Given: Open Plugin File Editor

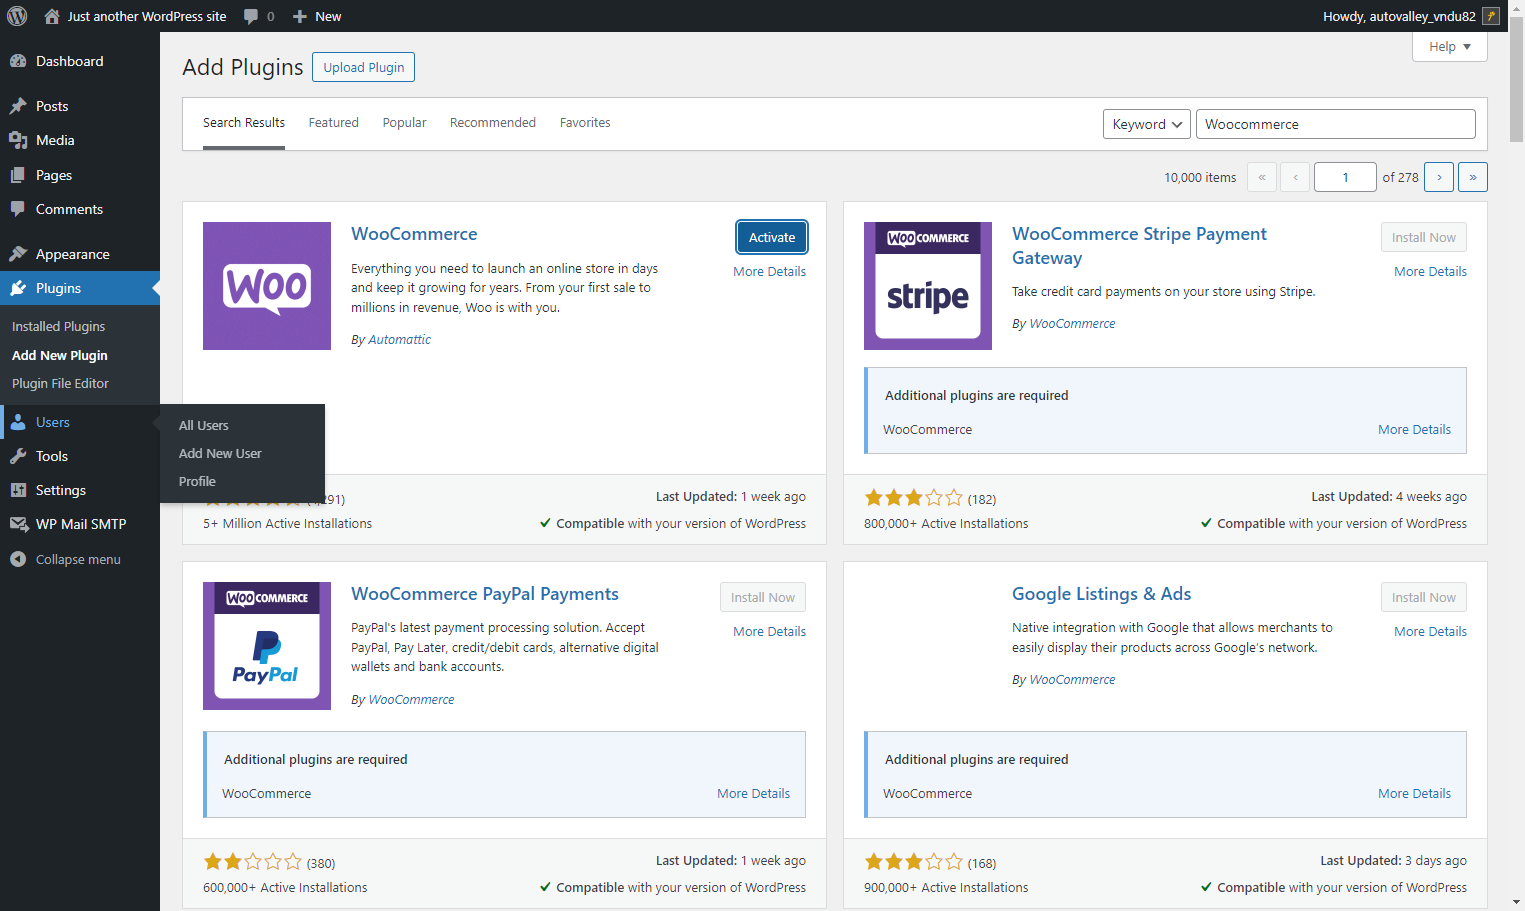Looking at the screenshot, I should (60, 383).
